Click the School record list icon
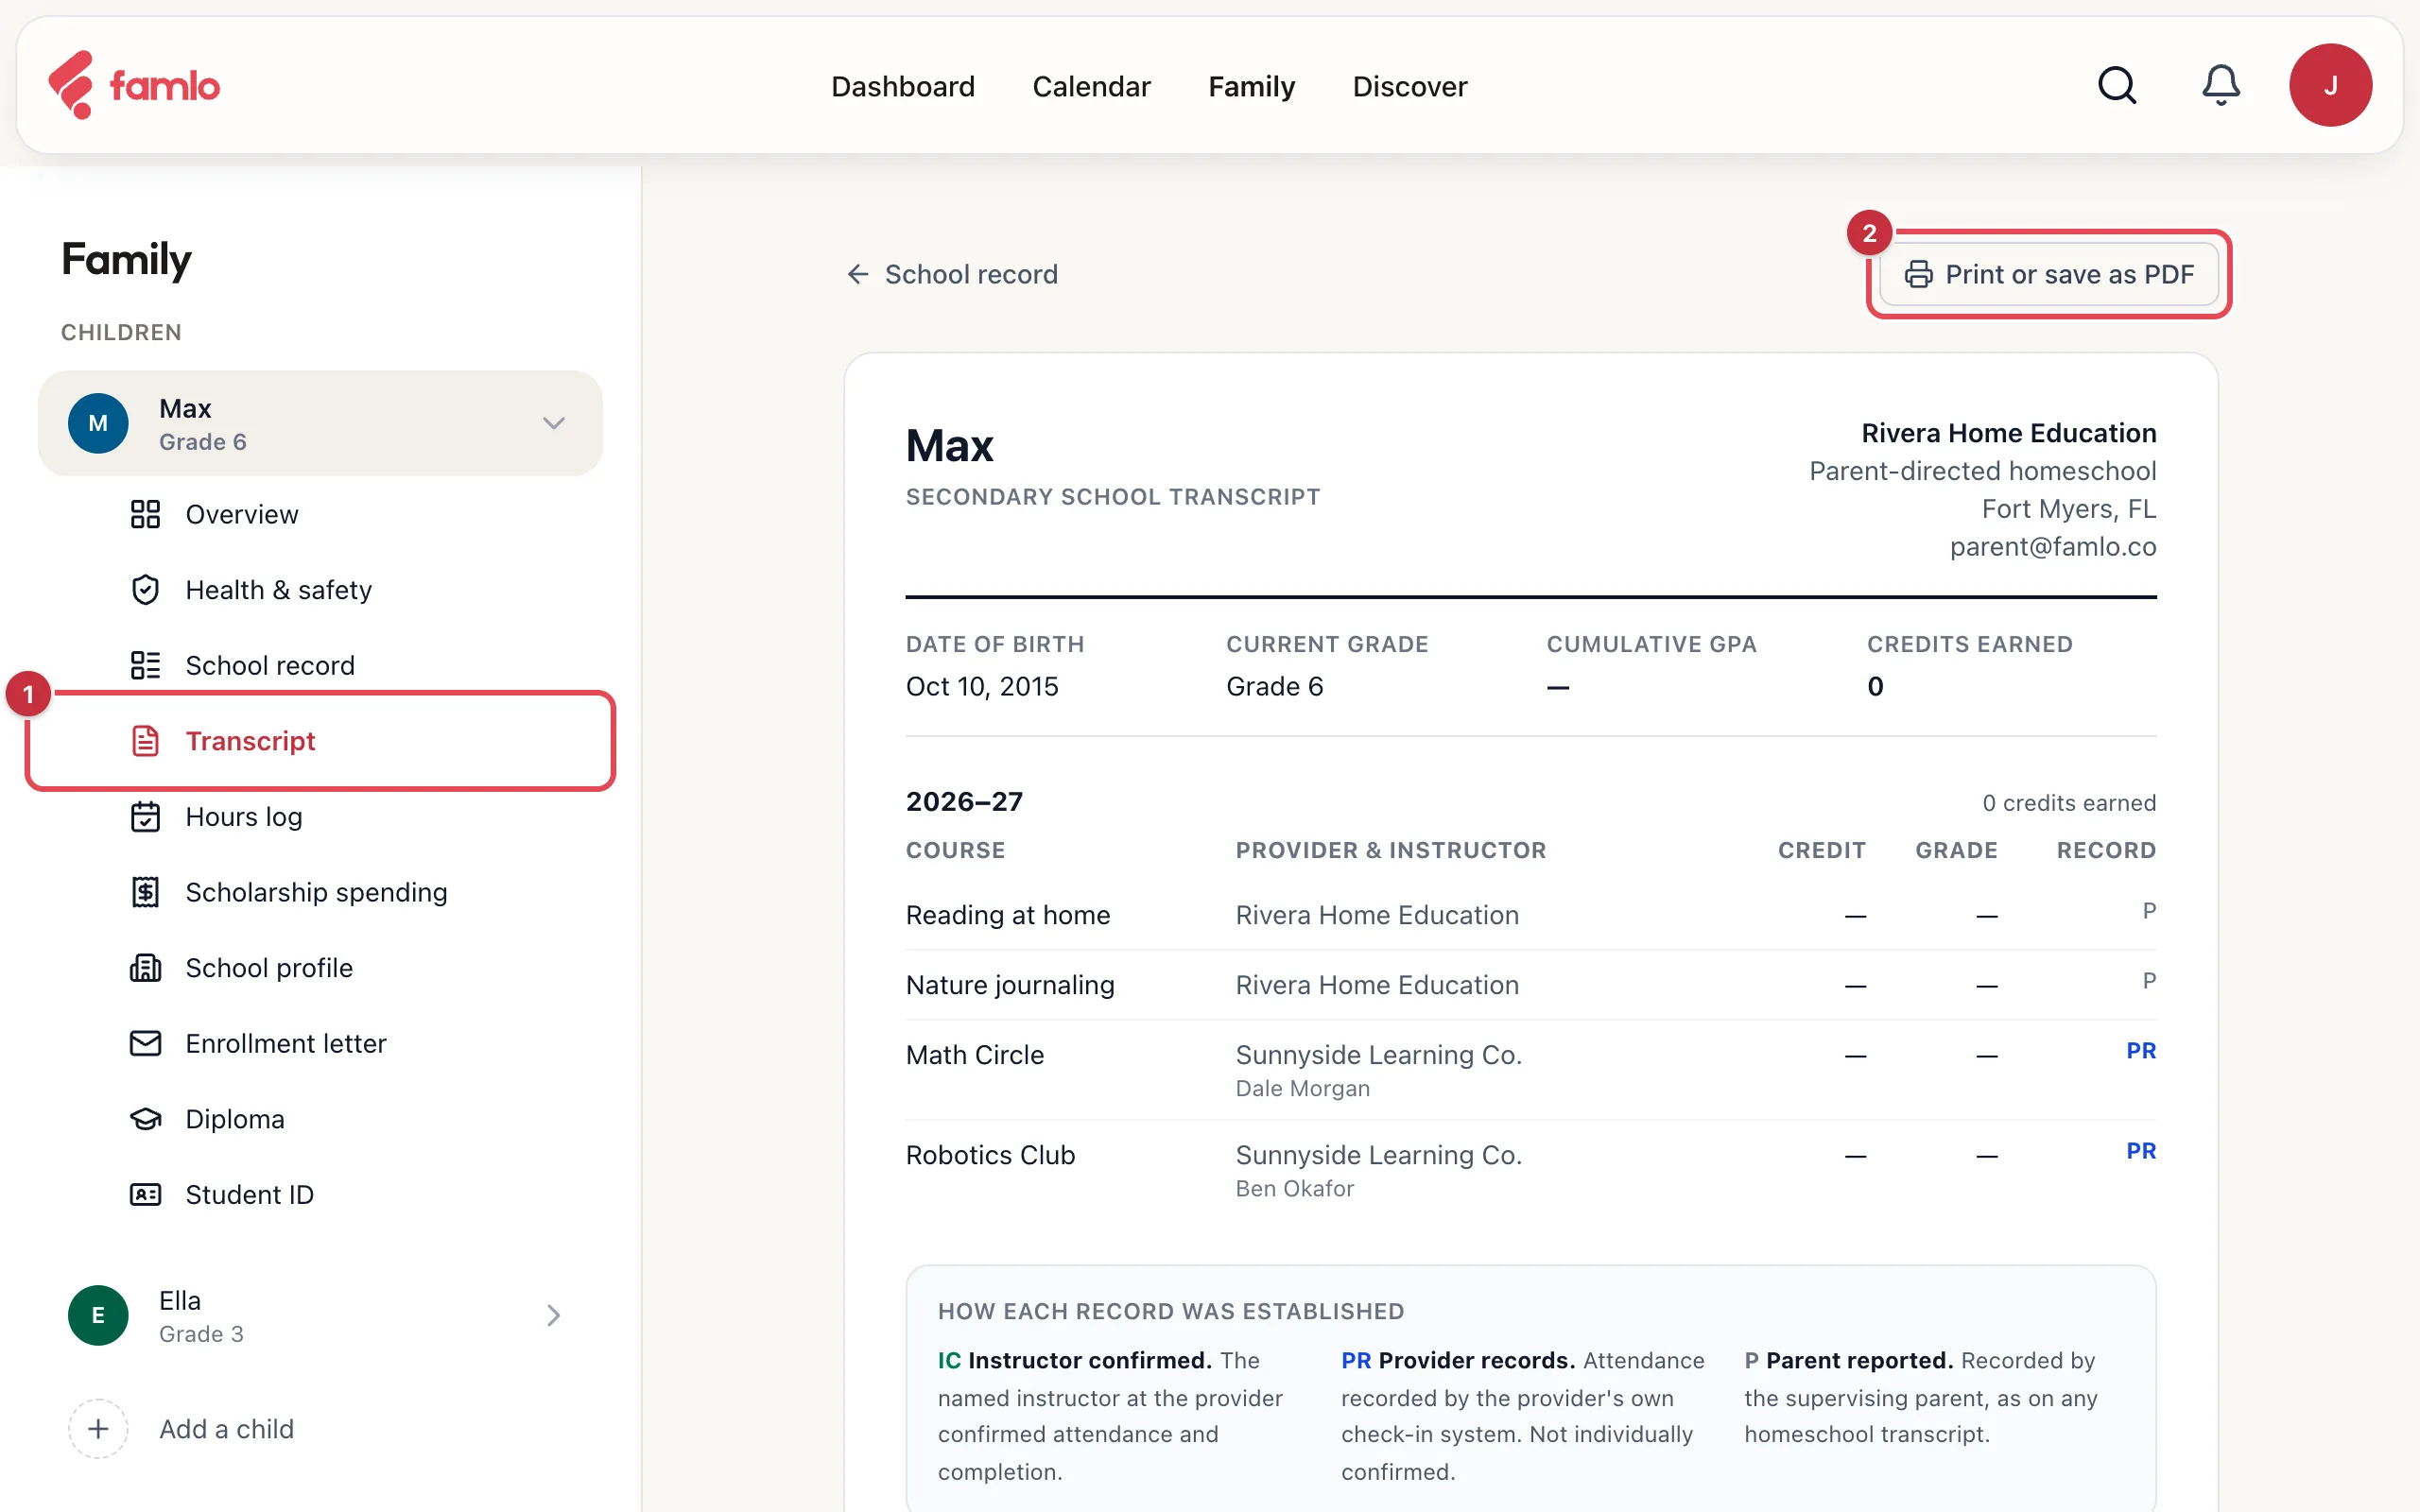This screenshot has height=1512, width=2420. tap(145, 665)
